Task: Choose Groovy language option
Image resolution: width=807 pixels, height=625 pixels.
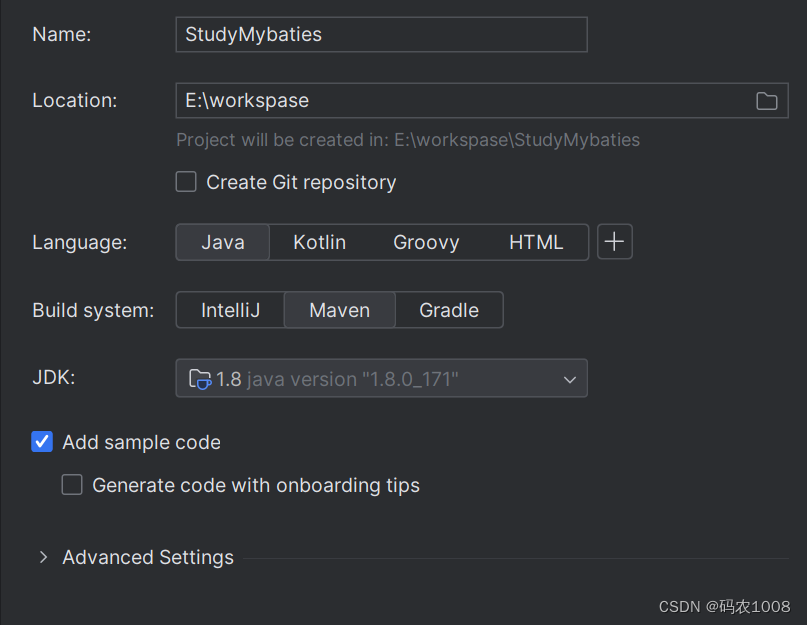Action: point(426,242)
